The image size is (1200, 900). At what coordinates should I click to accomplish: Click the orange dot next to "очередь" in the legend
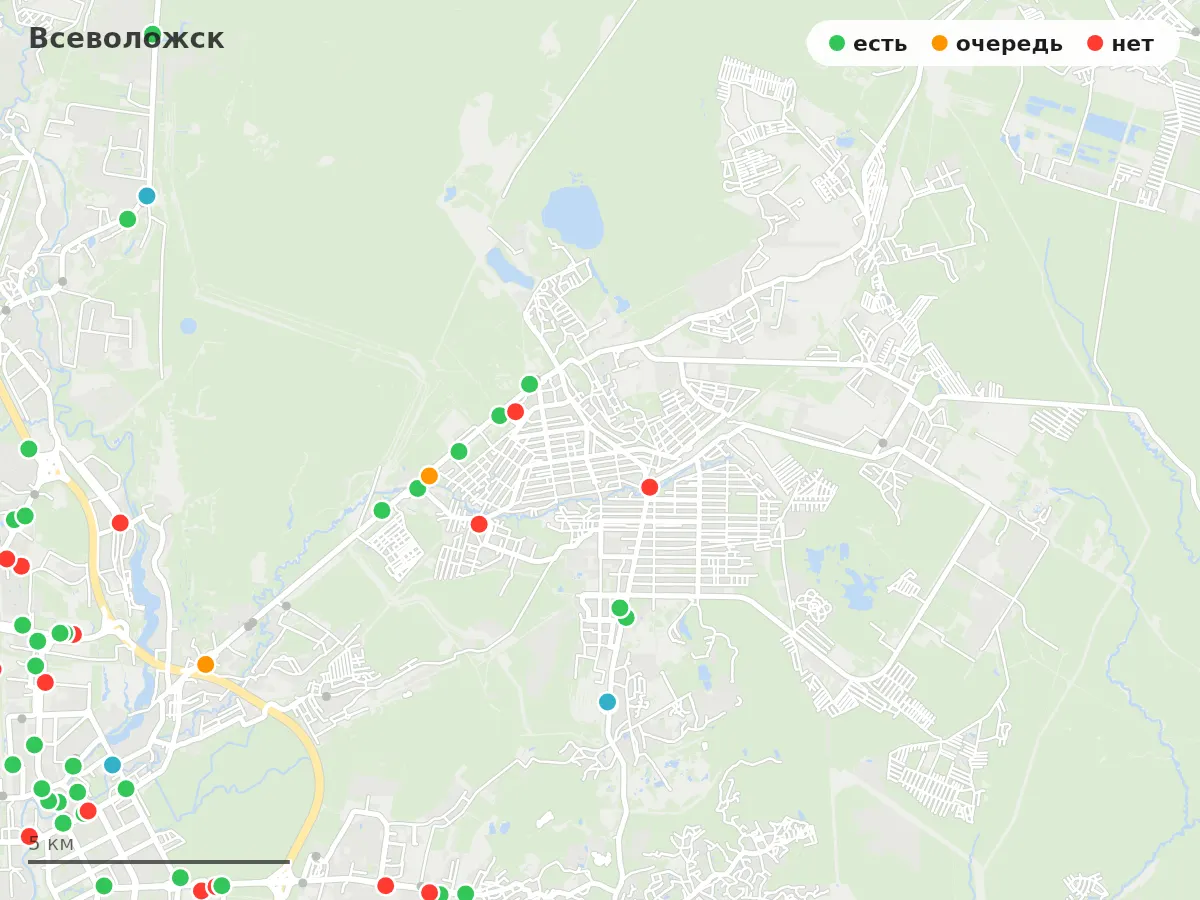coord(940,43)
